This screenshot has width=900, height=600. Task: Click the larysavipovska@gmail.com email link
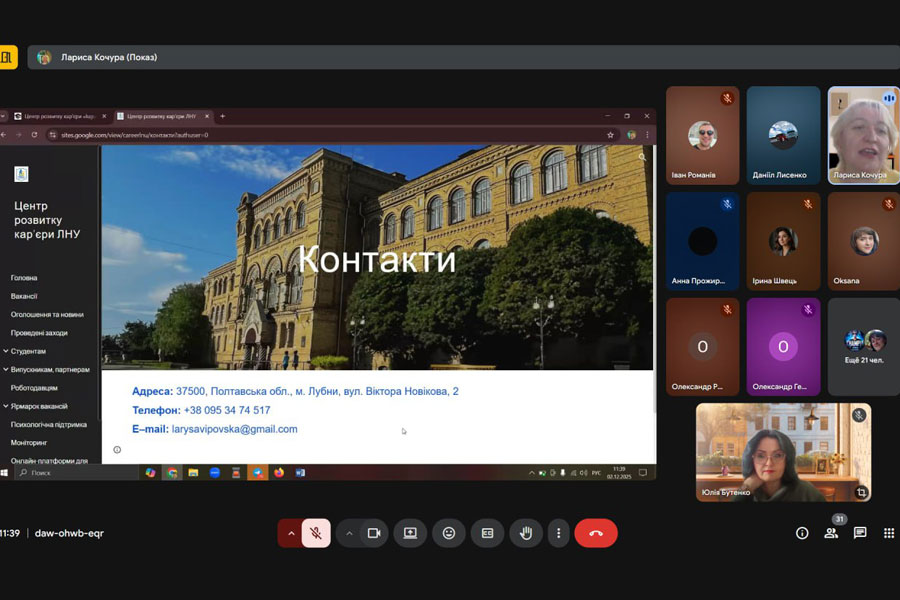click(x=234, y=429)
